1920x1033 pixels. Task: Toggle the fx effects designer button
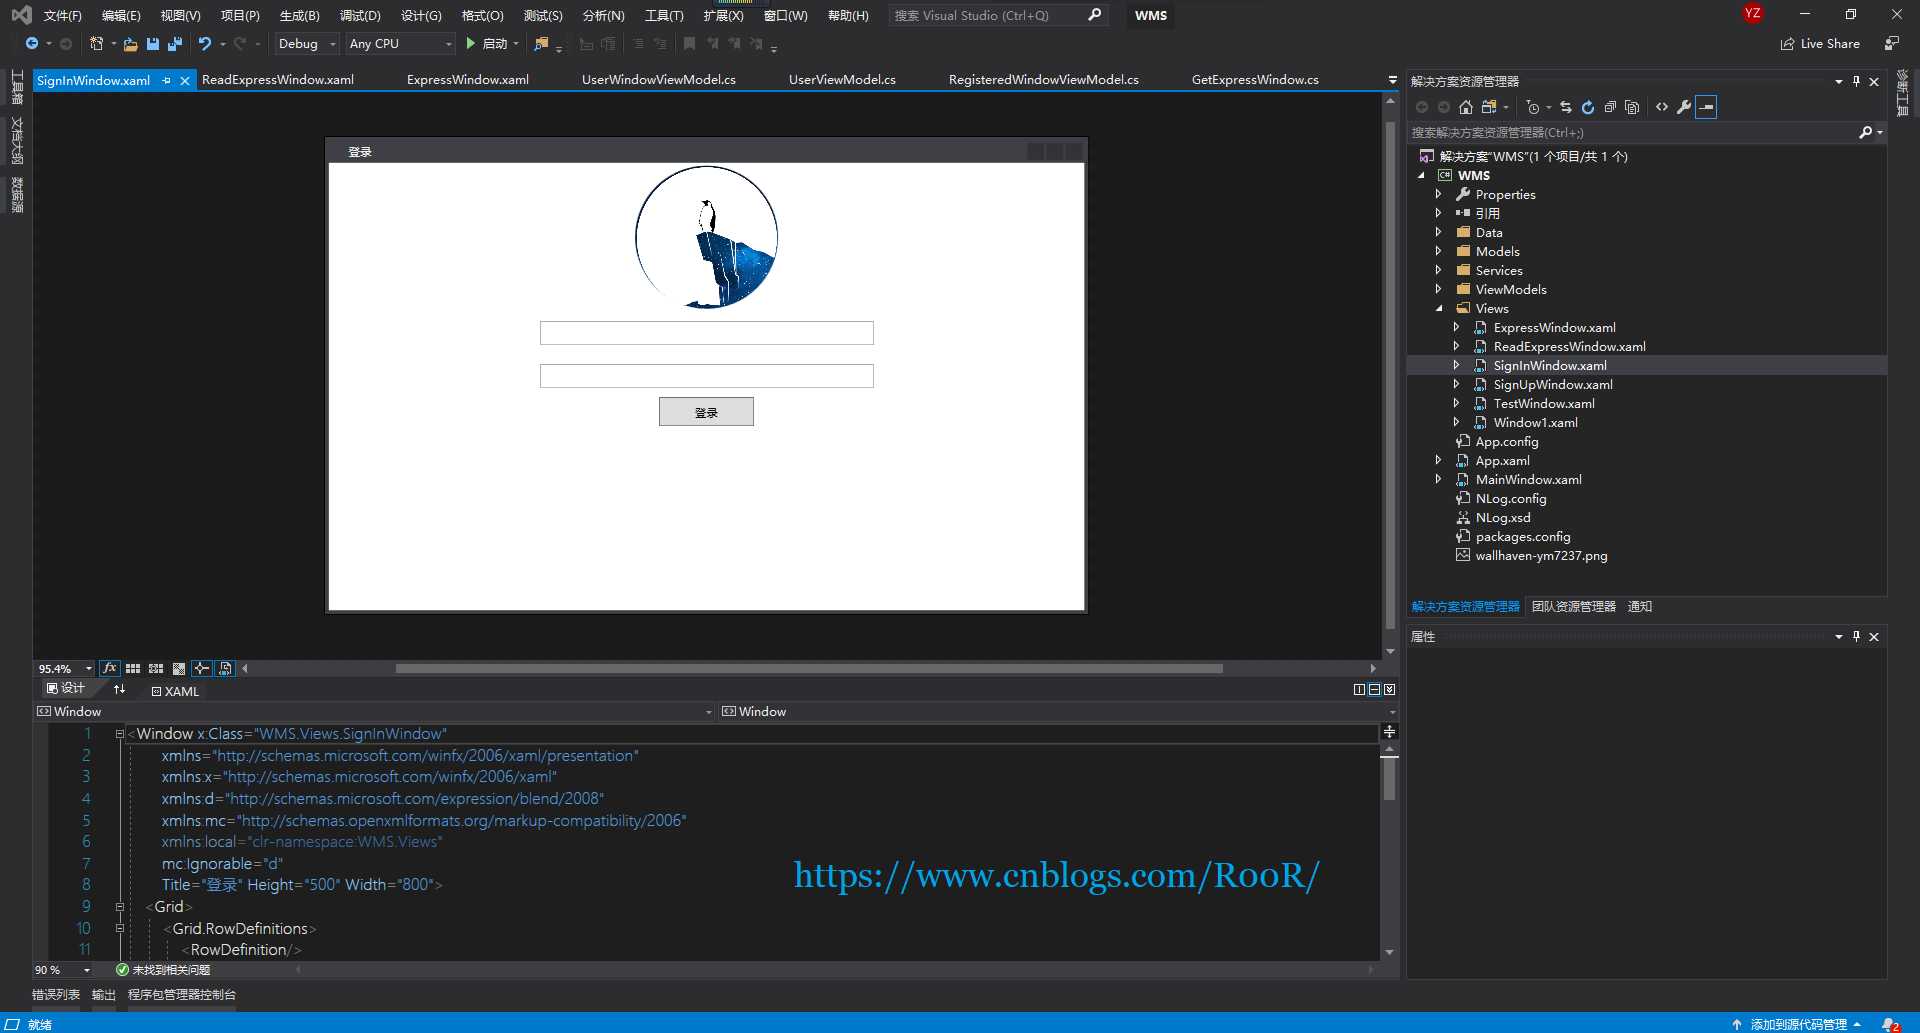coord(110,668)
